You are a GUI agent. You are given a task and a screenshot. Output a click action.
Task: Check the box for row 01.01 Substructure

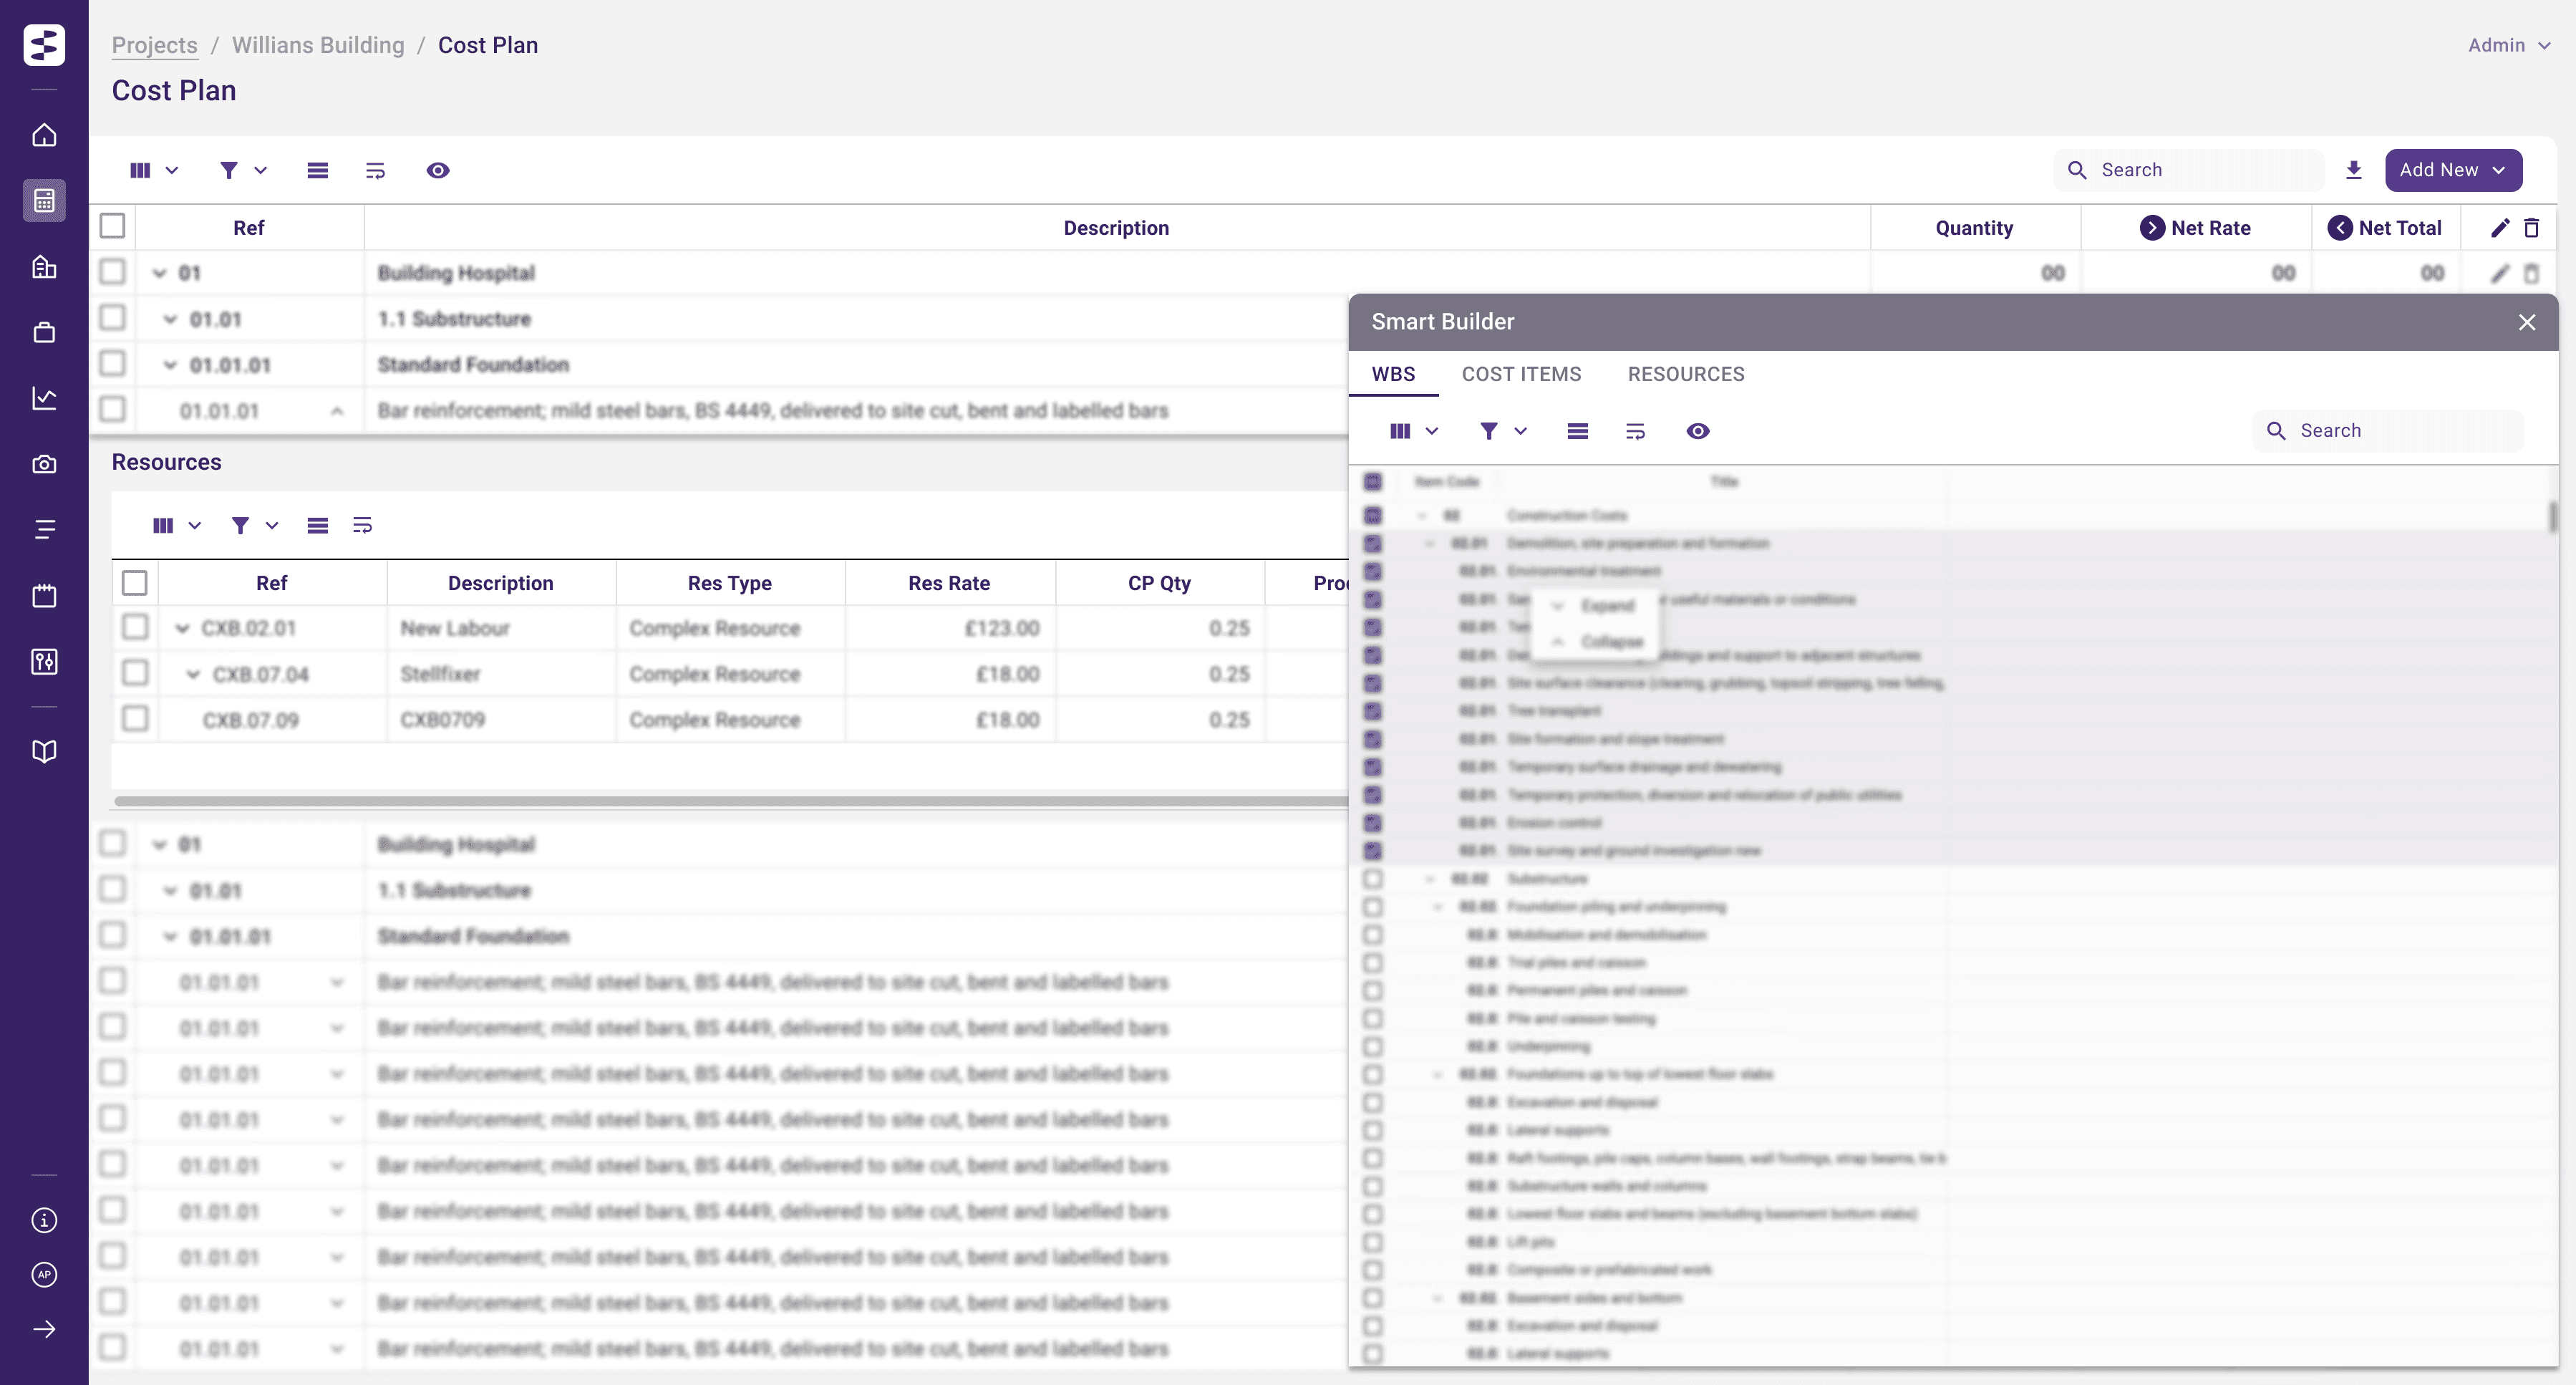pos(113,318)
